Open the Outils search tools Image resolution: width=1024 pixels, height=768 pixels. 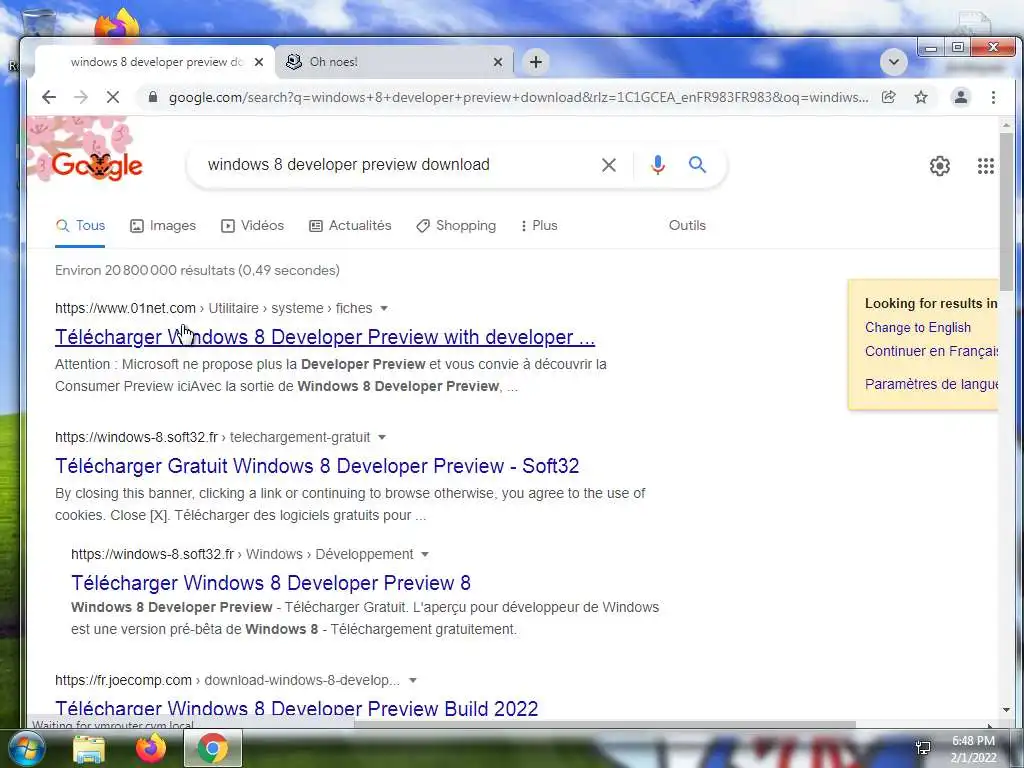[x=687, y=226]
